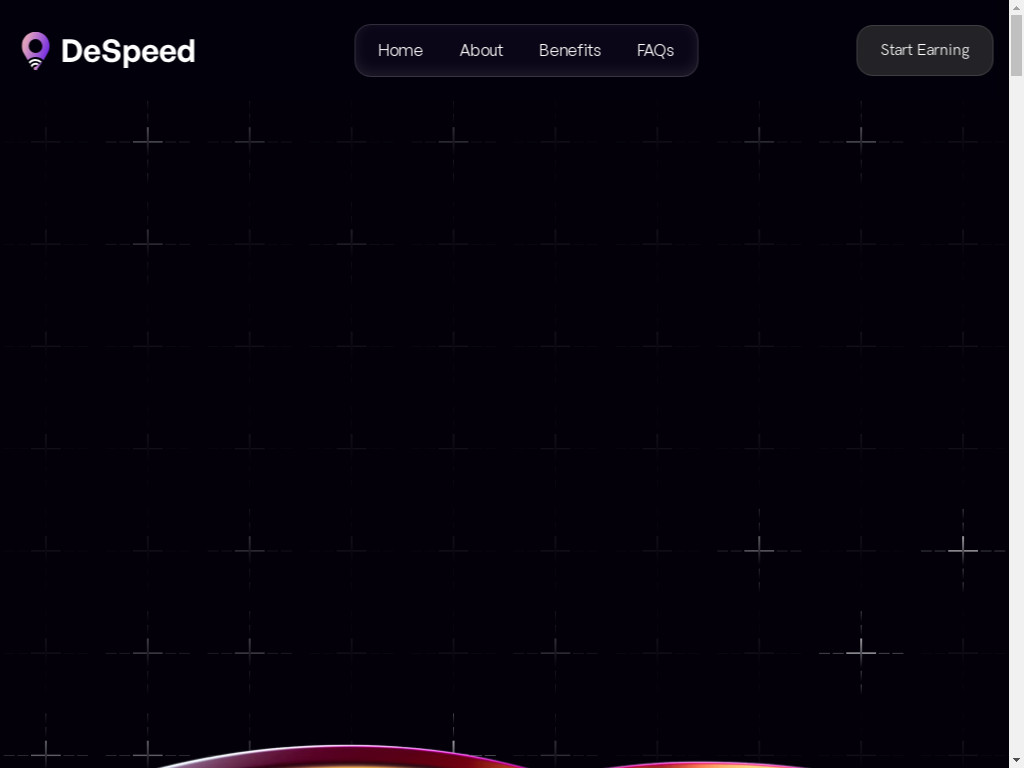The width and height of the screenshot is (1024, 768).
Task: Click the Start Earning button
Action: (925, 50)
